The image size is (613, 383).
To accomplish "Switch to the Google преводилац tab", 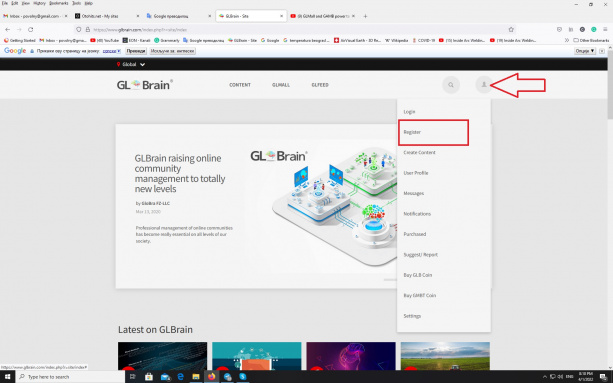I will (178, 16).
